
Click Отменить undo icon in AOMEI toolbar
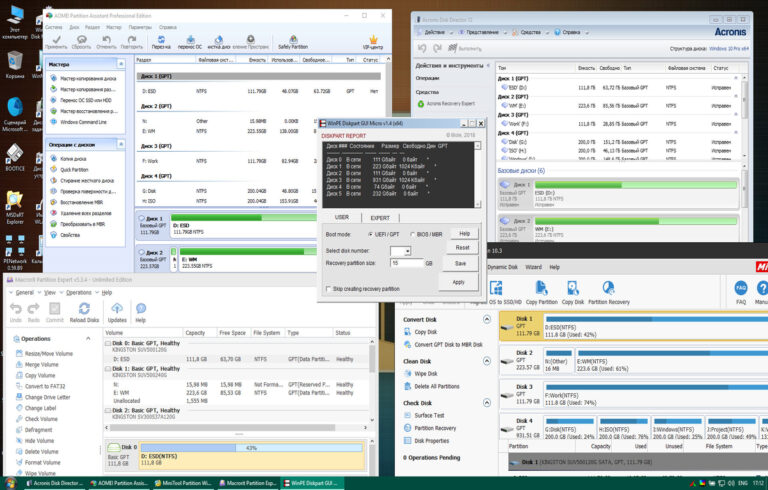[x=106, y=39]
